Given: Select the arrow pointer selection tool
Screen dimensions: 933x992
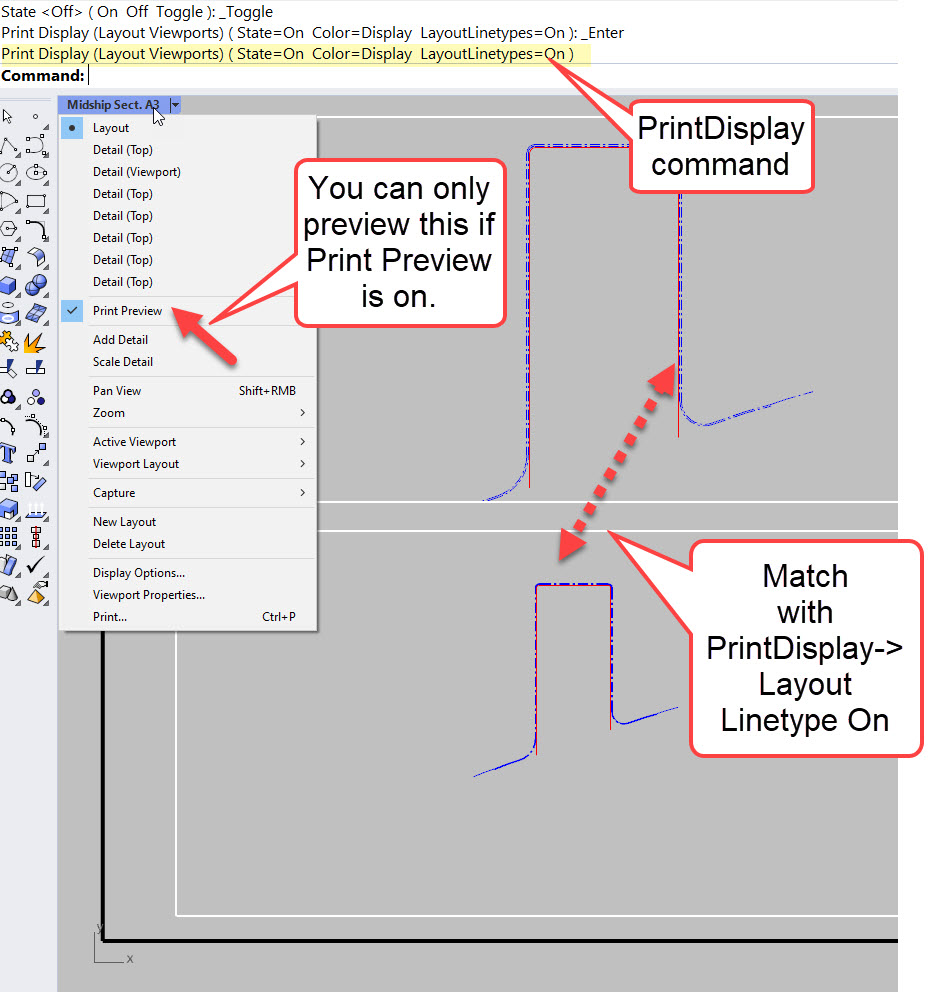Looking at the screenshot, I should coord(8,116).
